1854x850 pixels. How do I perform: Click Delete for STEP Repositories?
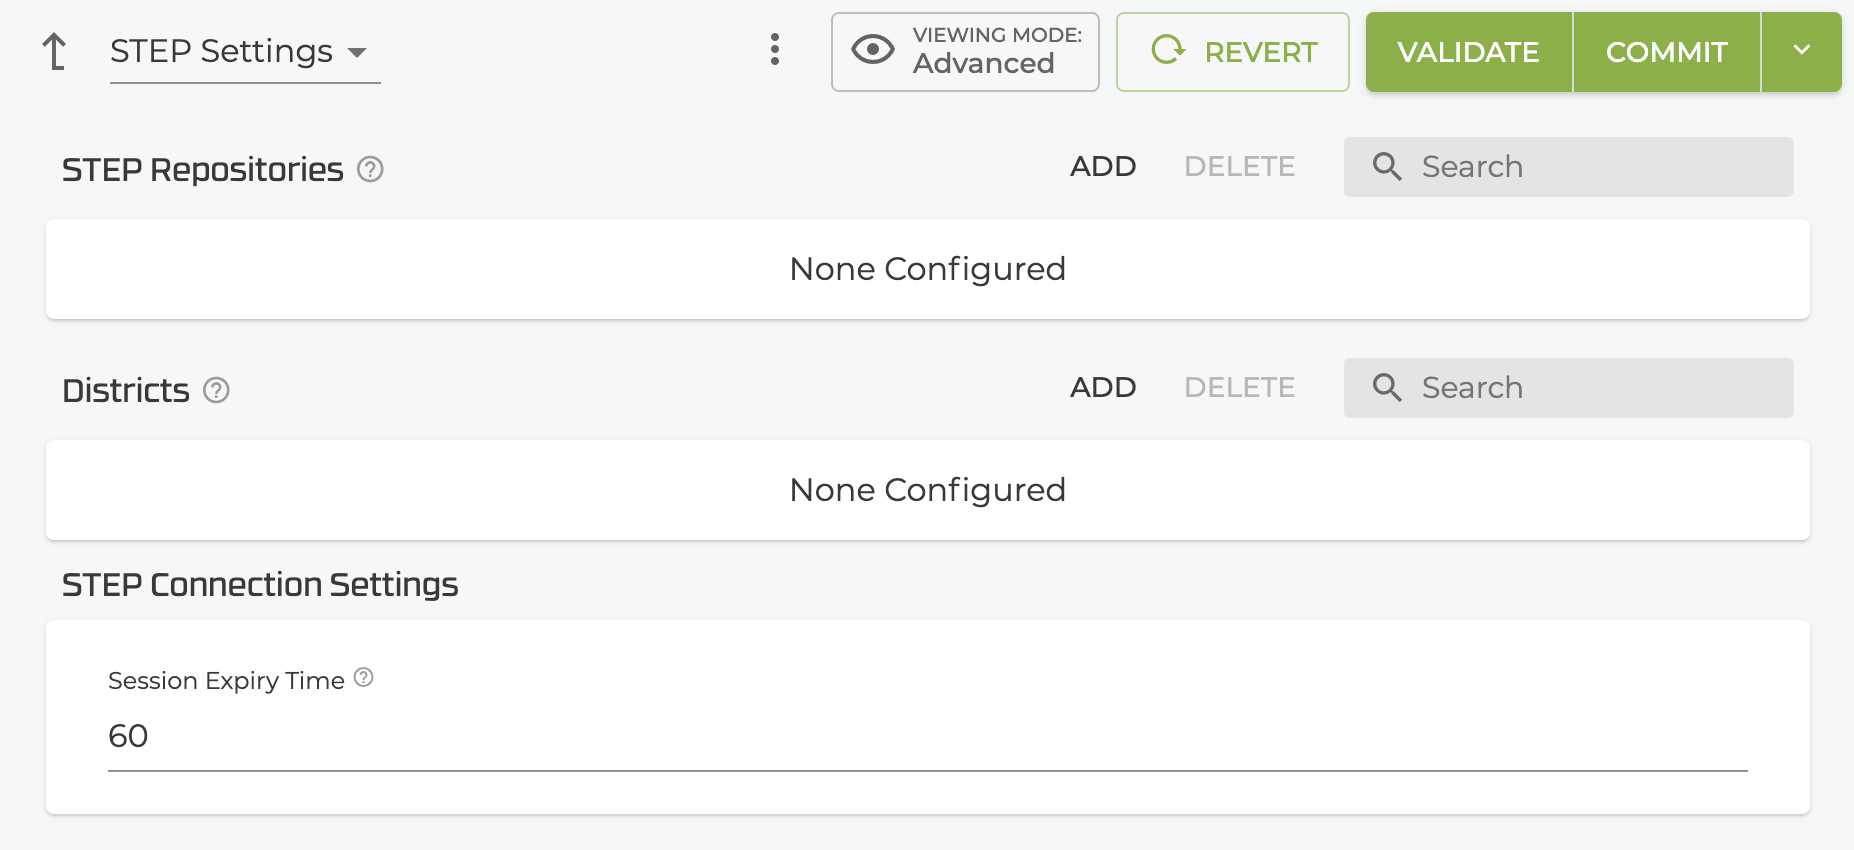[1239, 166]
